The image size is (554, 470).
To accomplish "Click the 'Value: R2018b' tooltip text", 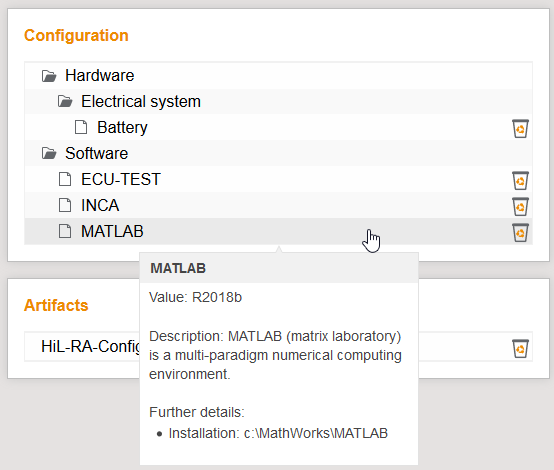I will [195, 297].
